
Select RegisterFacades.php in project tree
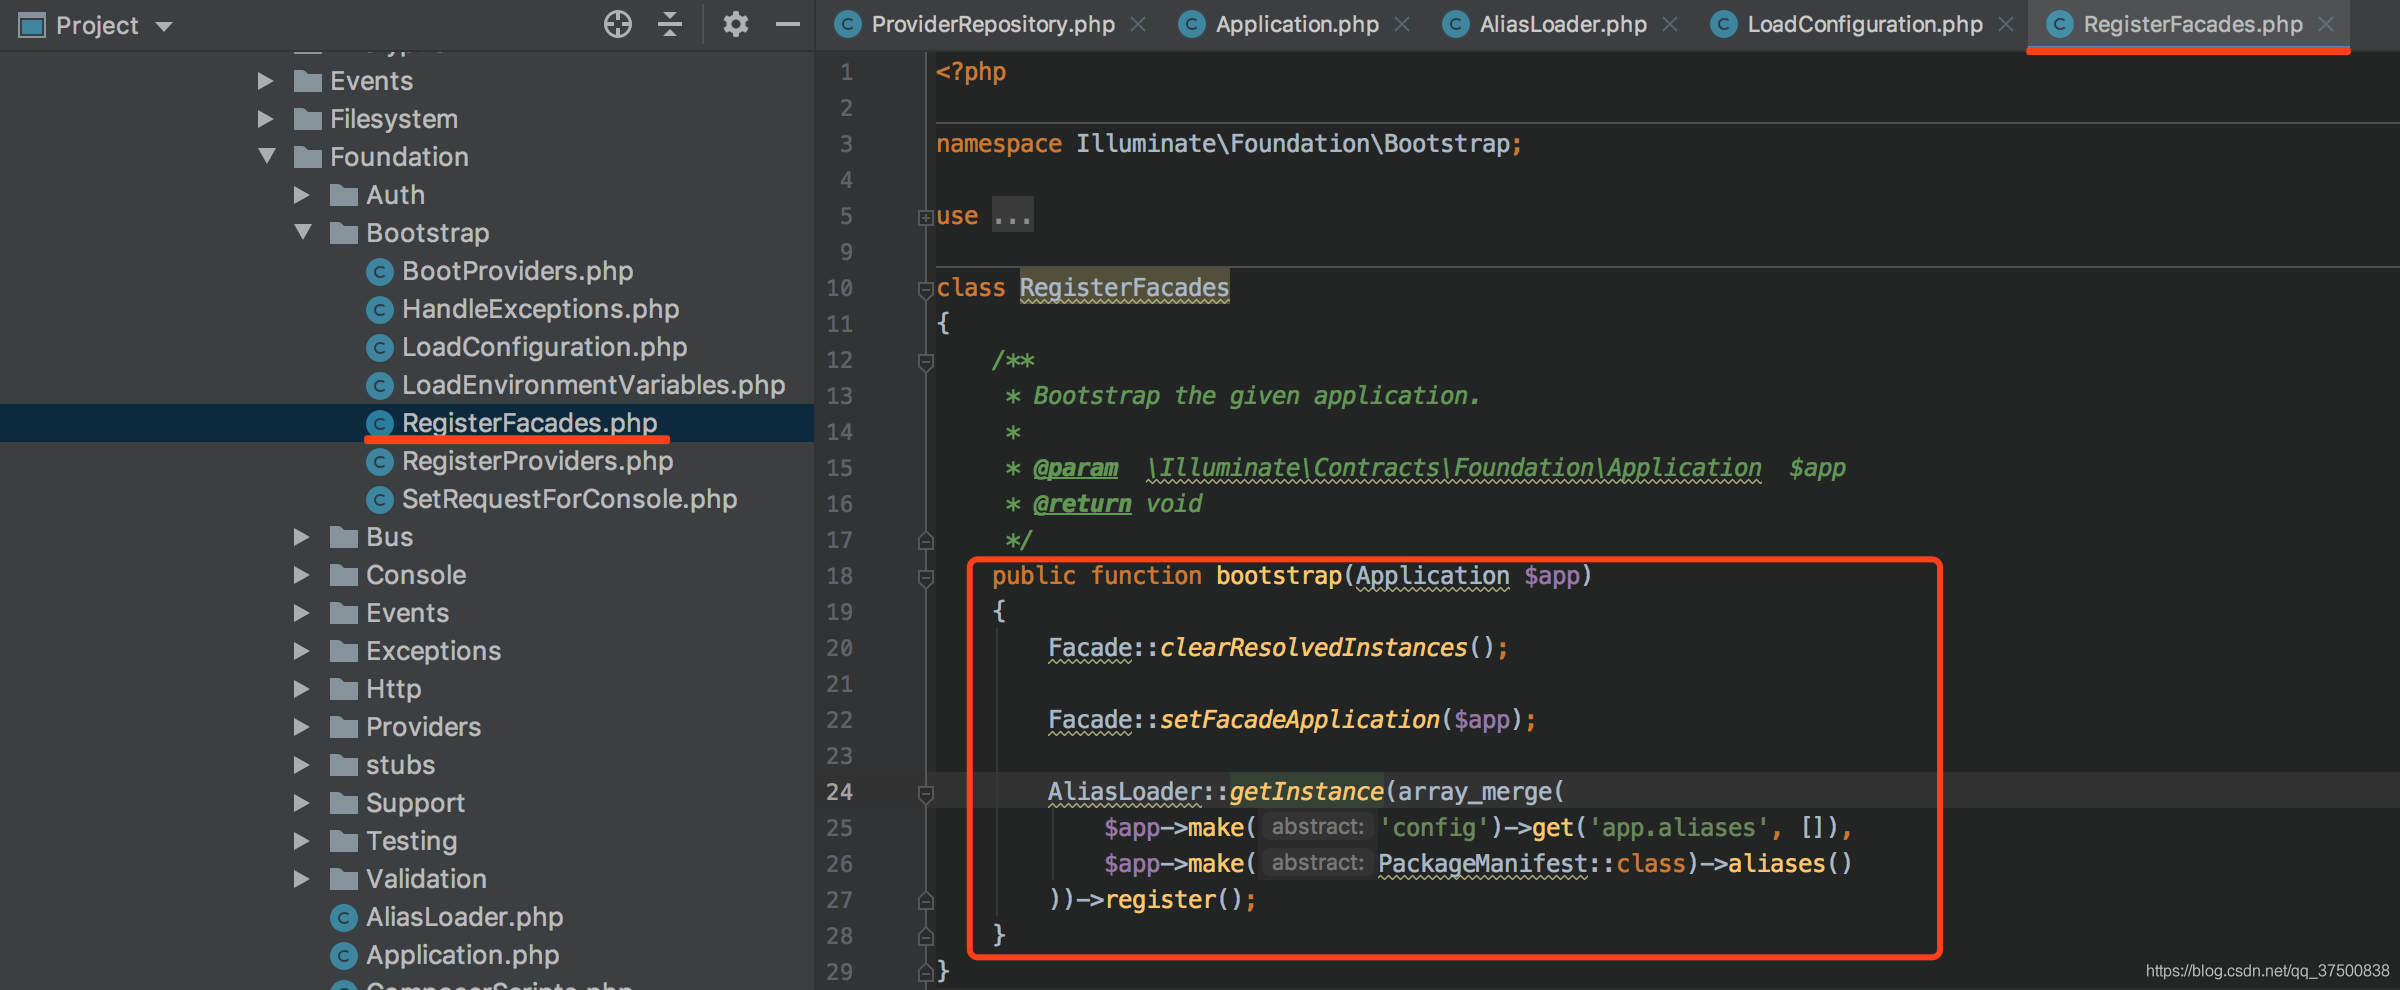coord(529,423)
